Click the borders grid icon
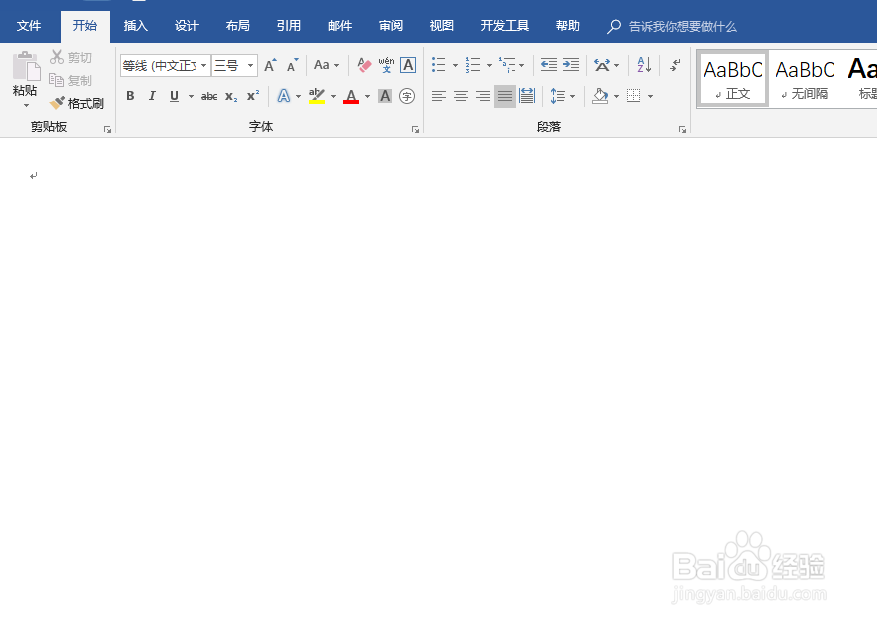 pyautogui.click(x=634, y=96)
